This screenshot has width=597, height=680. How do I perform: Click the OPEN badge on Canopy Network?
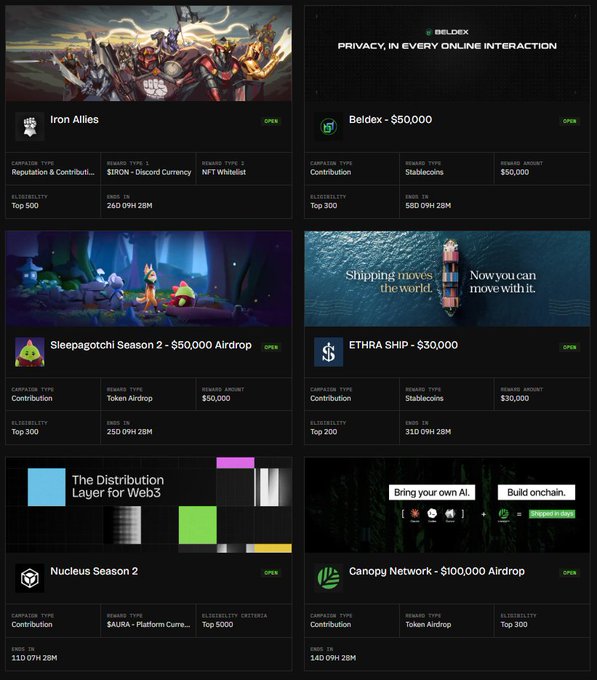570,573
